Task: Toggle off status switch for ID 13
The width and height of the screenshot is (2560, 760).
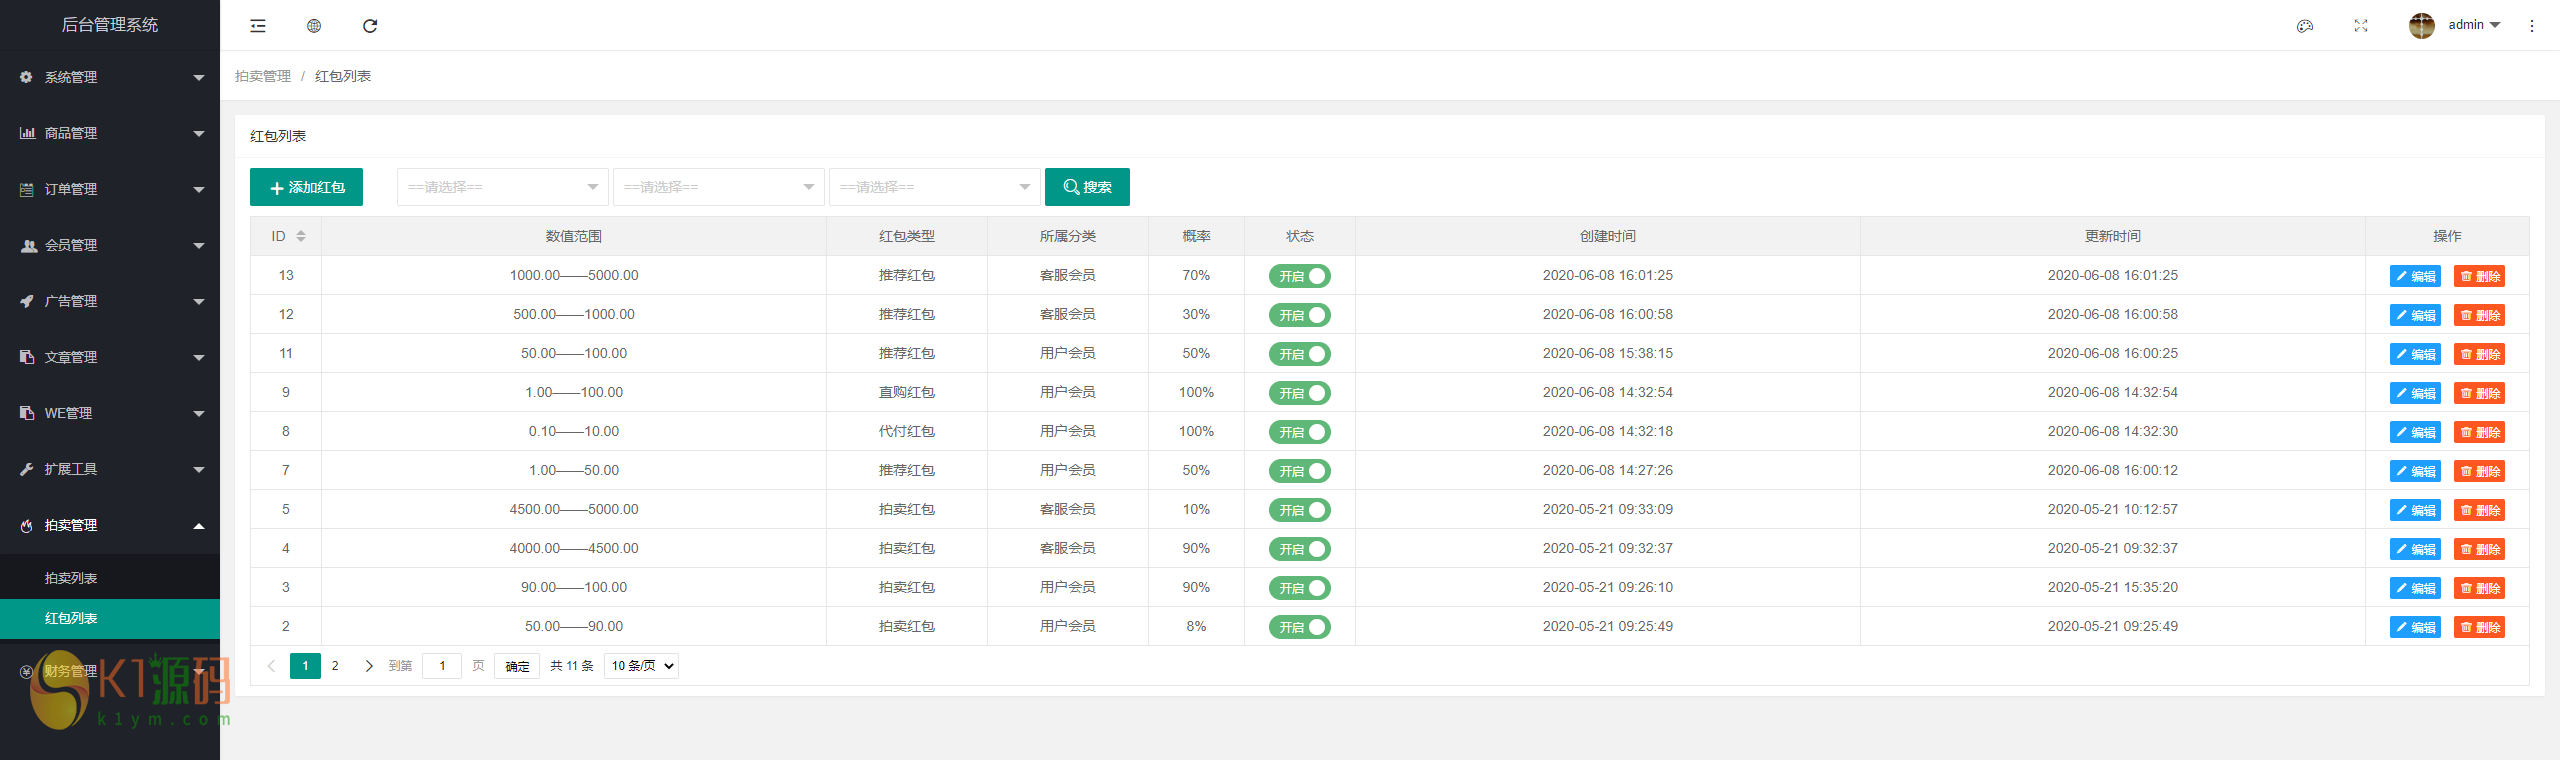Action: click(1299, 276)
